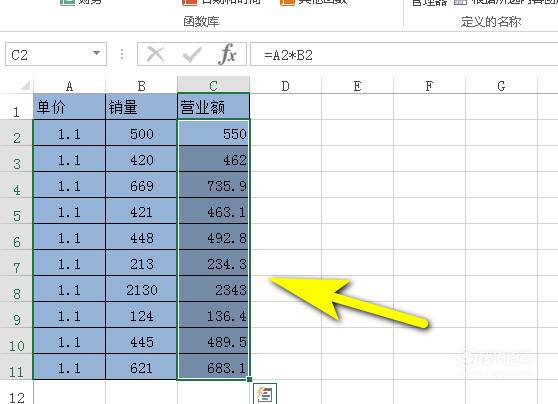The width and height of the screenshot is (558, 404).
Task: Open the Insert Function fx icon
Action: click(228, 54)
